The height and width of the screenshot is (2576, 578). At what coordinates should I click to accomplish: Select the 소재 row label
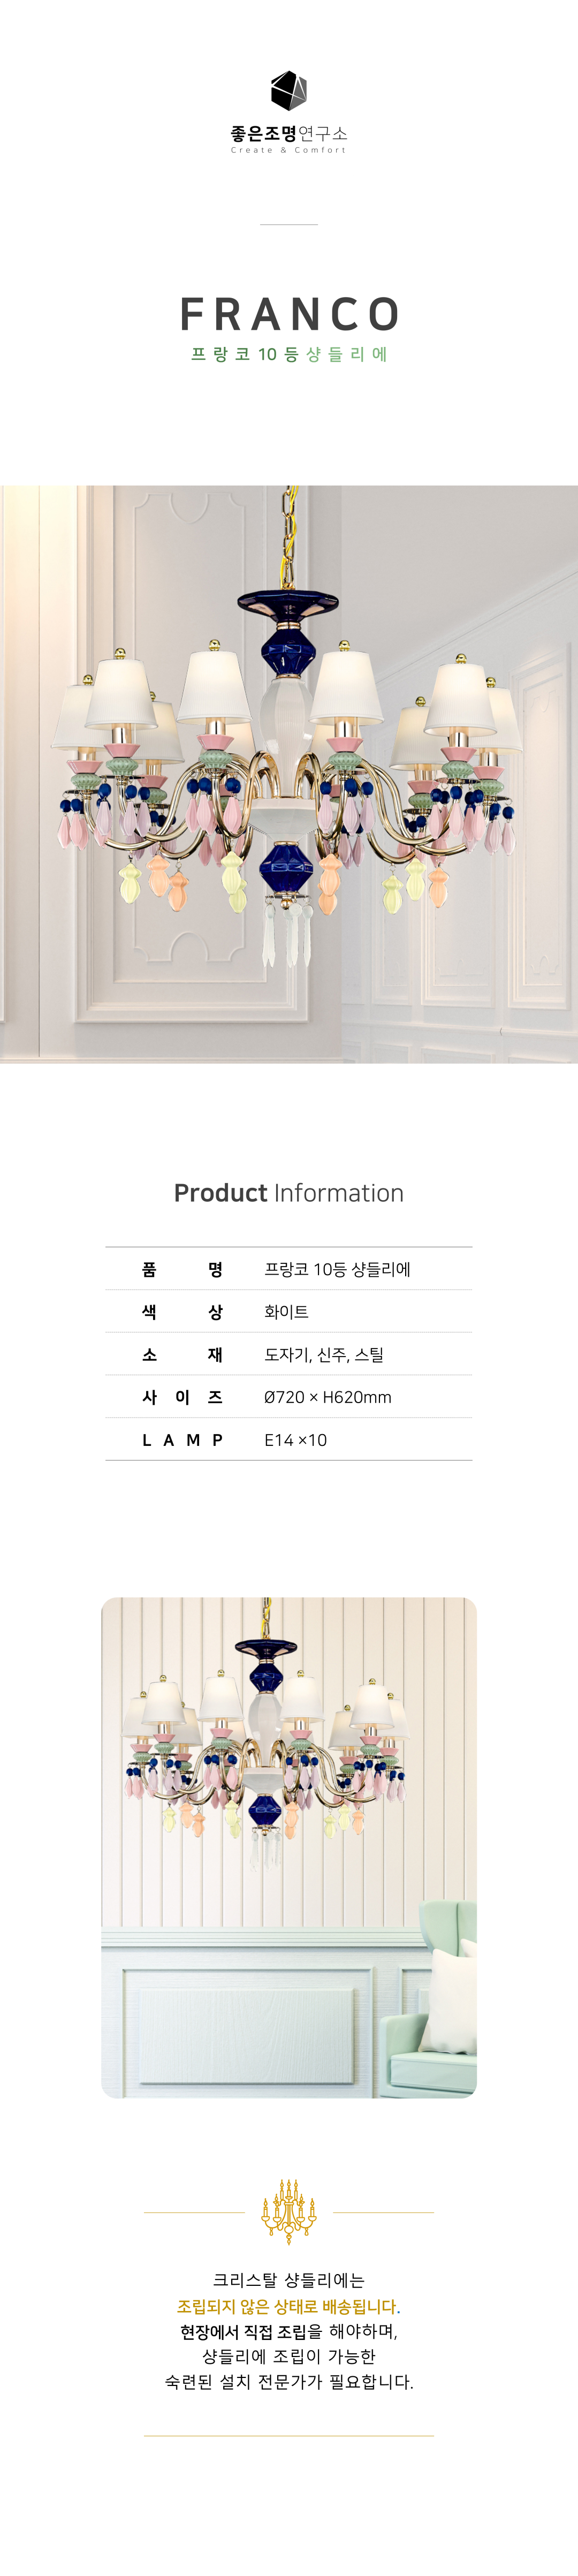pos(182,1355)
